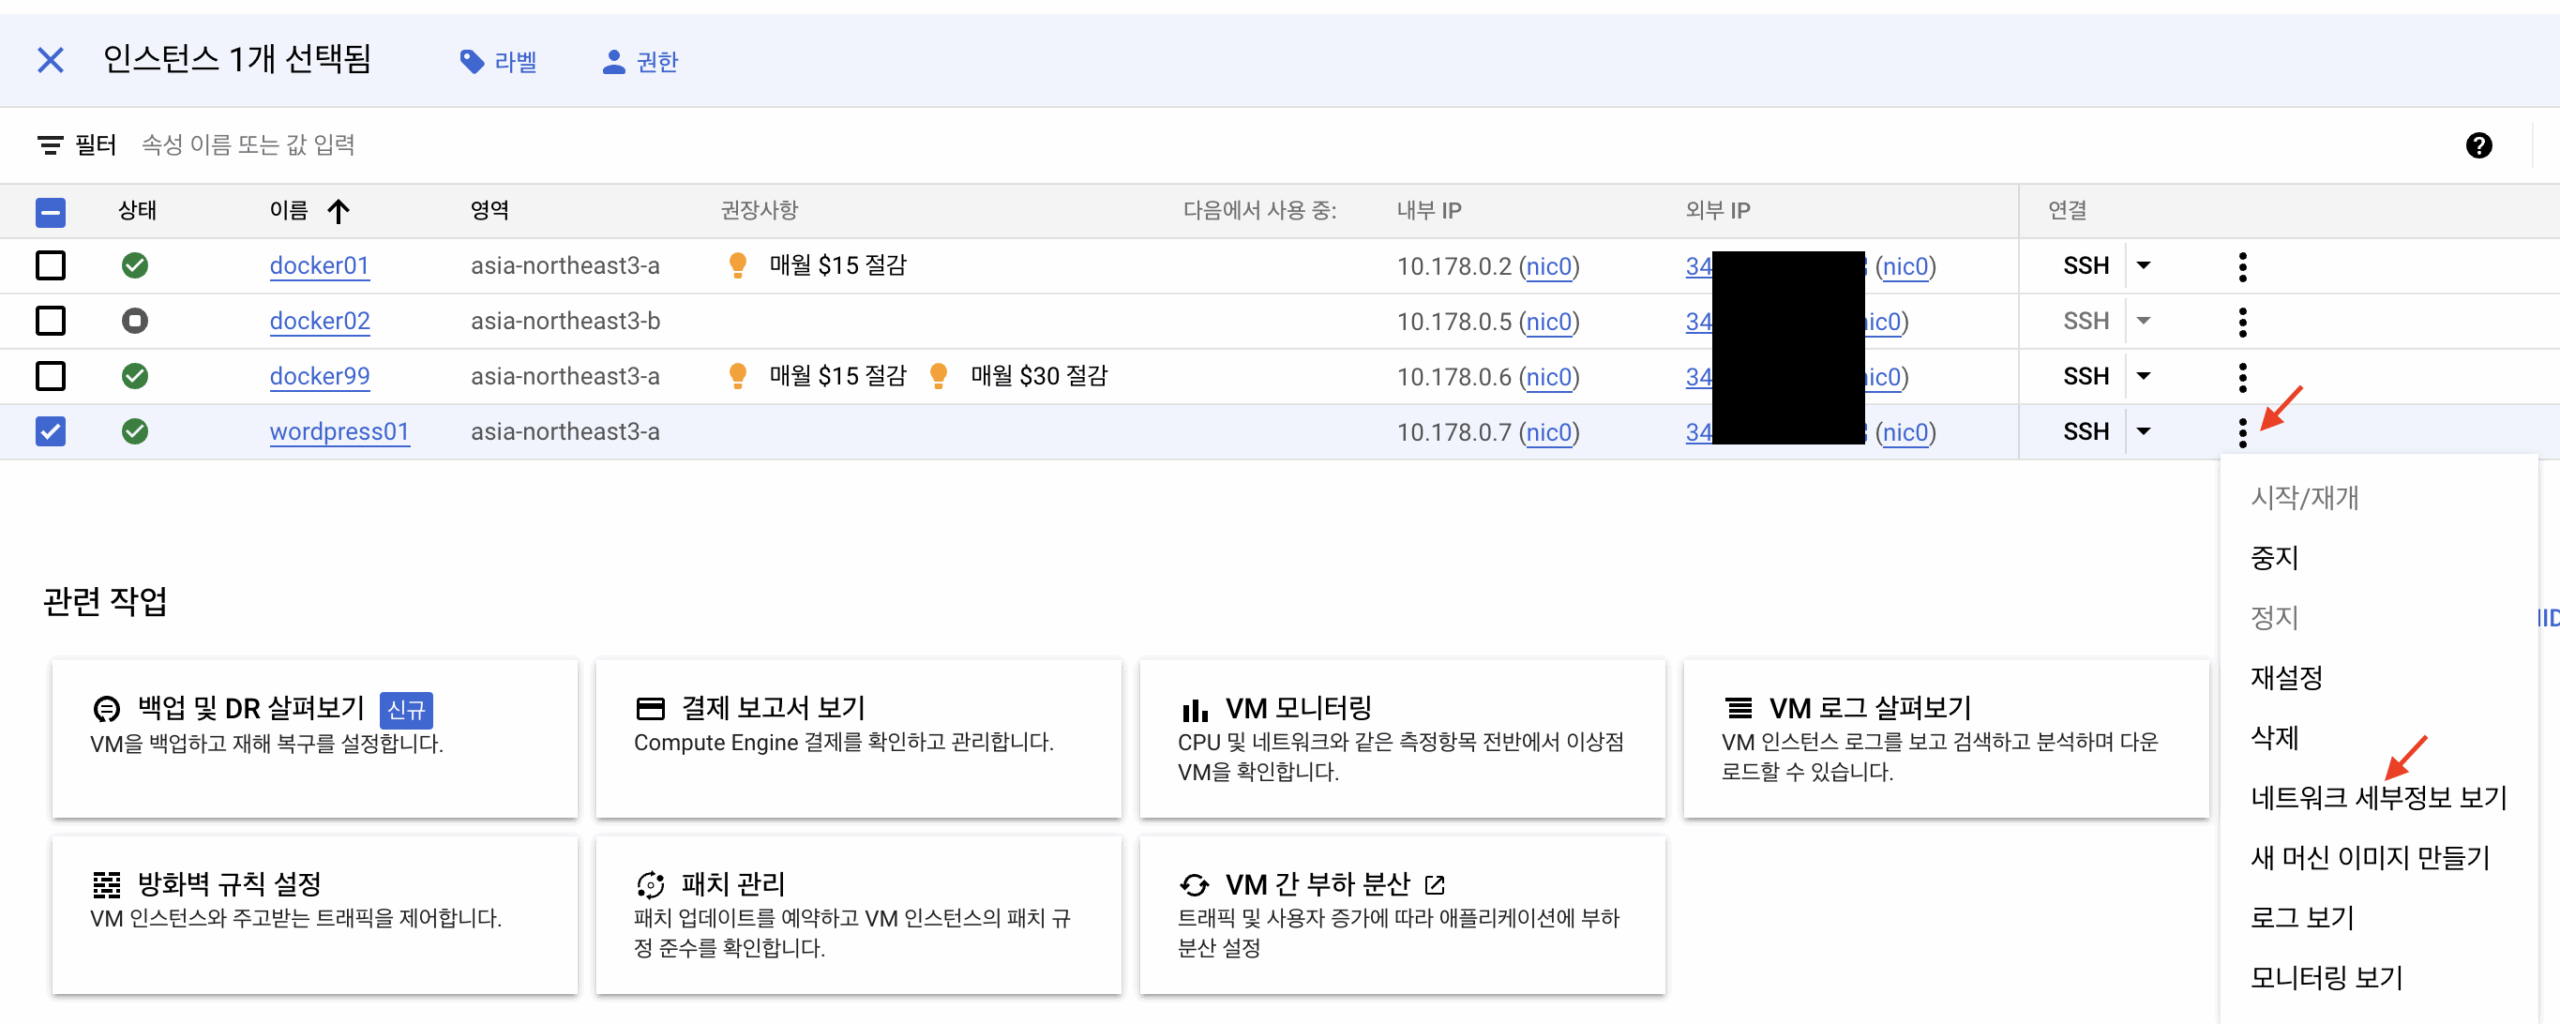Open VM 간 부하 분산 card

[1403, 915]
